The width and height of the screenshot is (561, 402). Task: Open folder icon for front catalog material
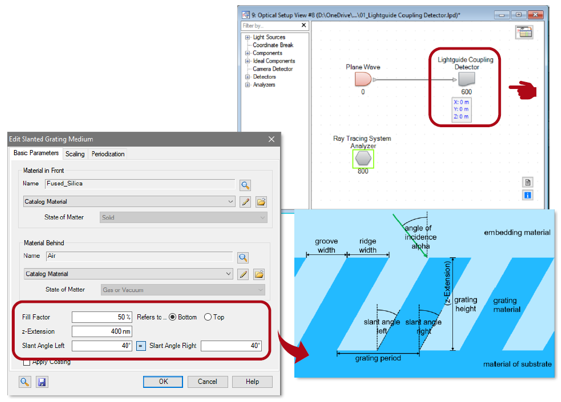pyautogui.click(x=261, y=202)
